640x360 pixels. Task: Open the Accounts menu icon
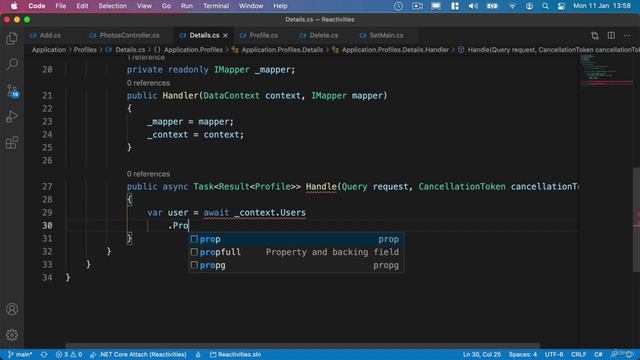(x=12, y=309)
